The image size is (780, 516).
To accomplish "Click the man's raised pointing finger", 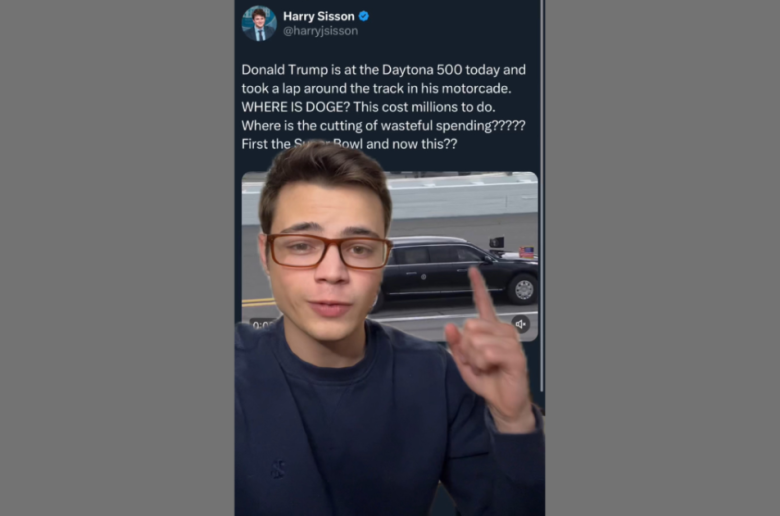I will 482,294.
